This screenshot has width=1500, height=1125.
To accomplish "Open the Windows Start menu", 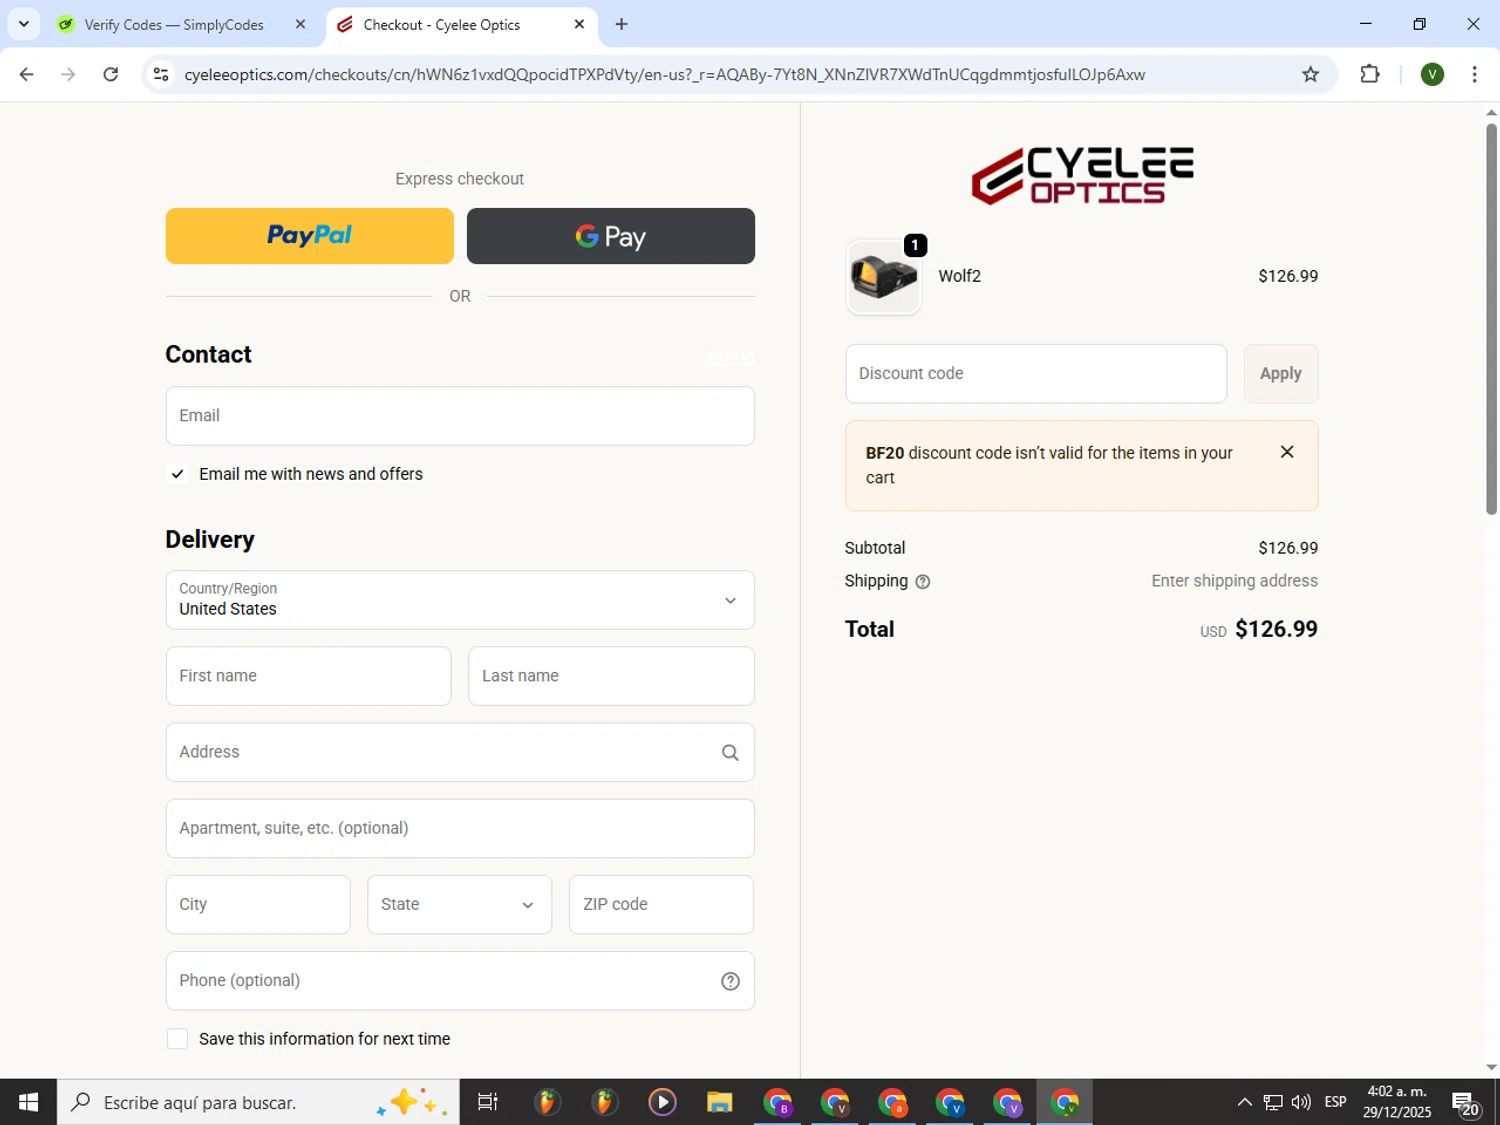I will pyautogui.click(x=28, y=1102).
